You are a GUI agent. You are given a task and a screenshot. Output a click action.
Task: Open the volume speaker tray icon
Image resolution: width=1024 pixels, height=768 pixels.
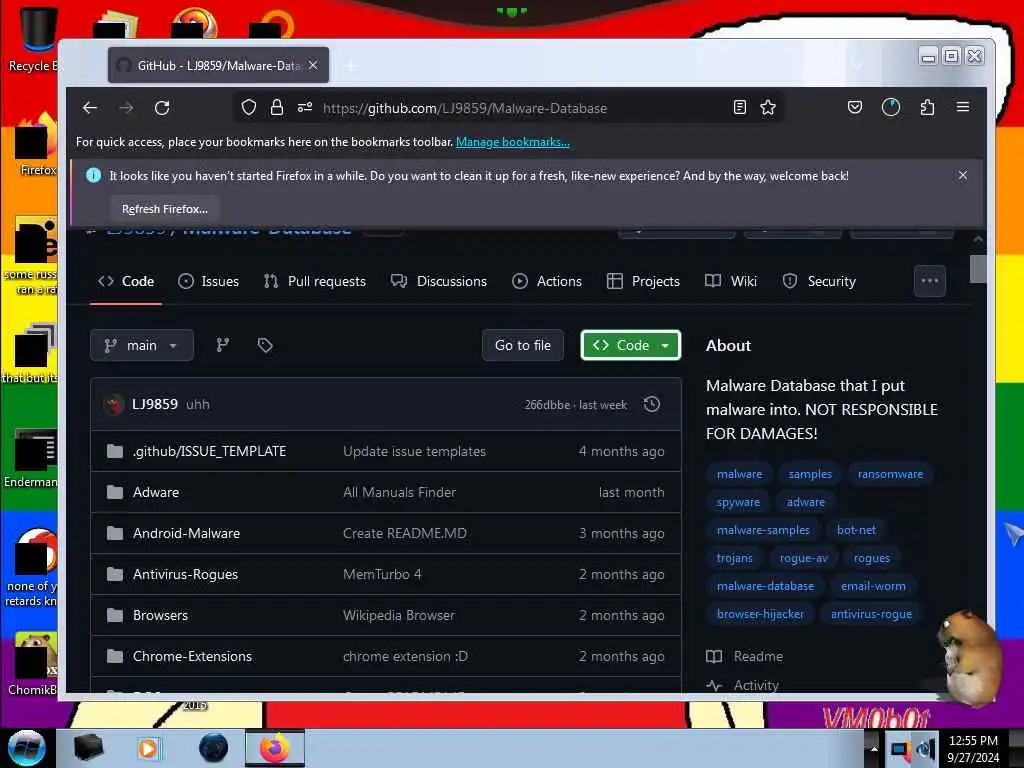pos(925,749)
